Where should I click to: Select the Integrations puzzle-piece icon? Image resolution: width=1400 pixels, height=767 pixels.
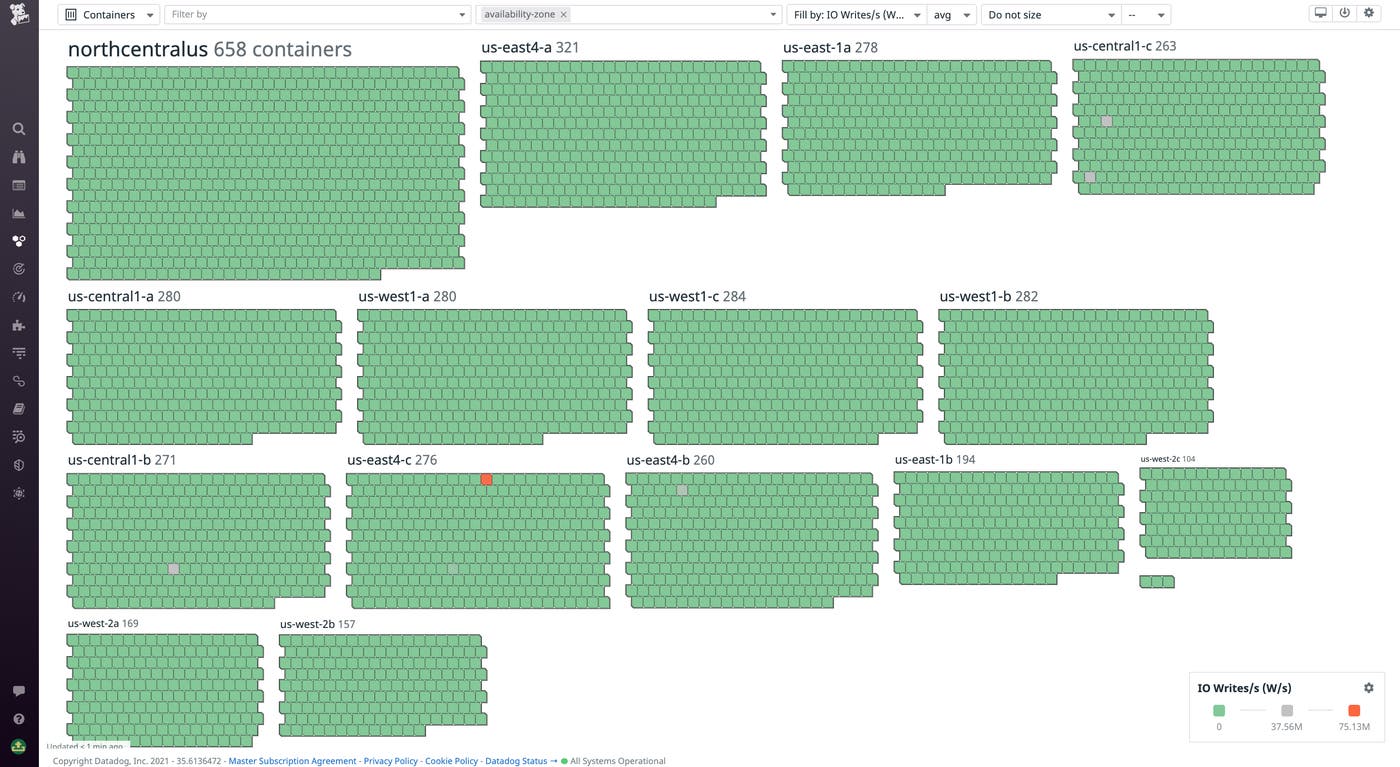pos(18,324)
